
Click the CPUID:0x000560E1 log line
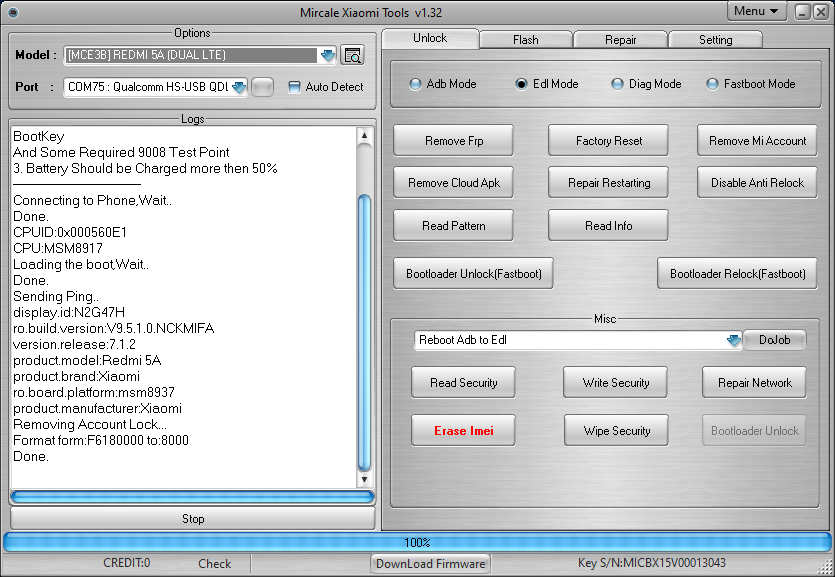click(70, 233)
